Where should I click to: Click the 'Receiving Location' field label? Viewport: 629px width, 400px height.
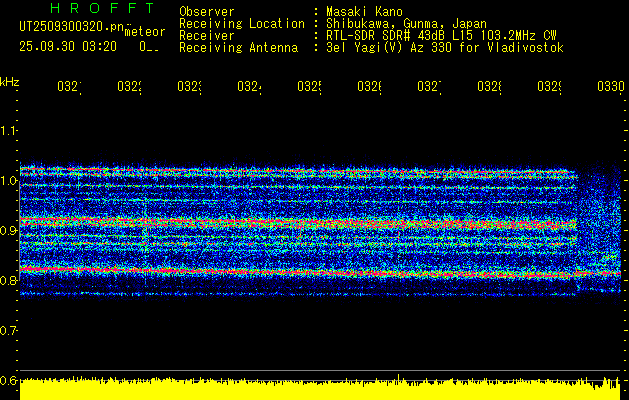(x=241, y=23)
